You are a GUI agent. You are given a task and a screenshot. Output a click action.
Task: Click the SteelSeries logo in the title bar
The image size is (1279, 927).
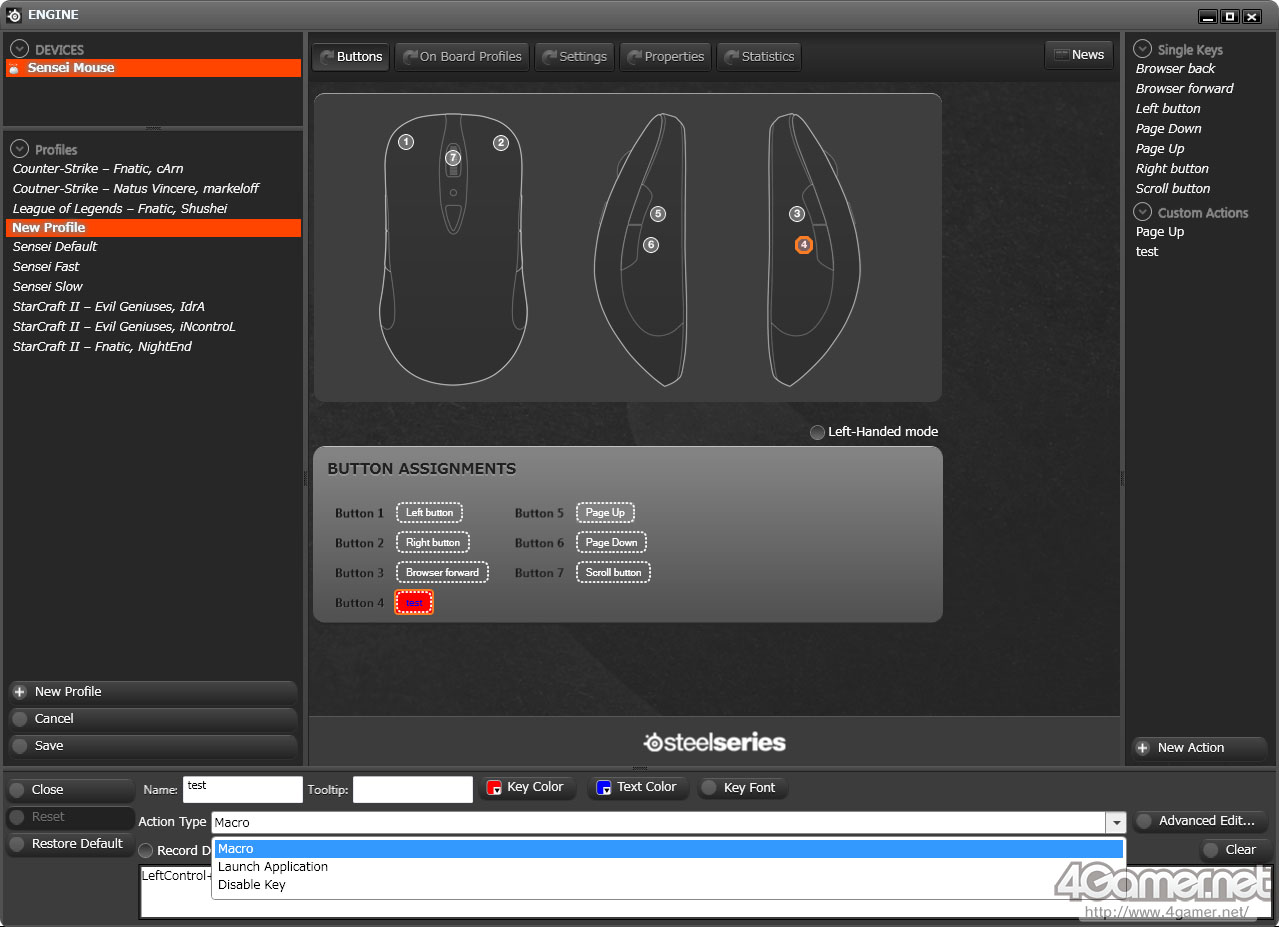14,15
